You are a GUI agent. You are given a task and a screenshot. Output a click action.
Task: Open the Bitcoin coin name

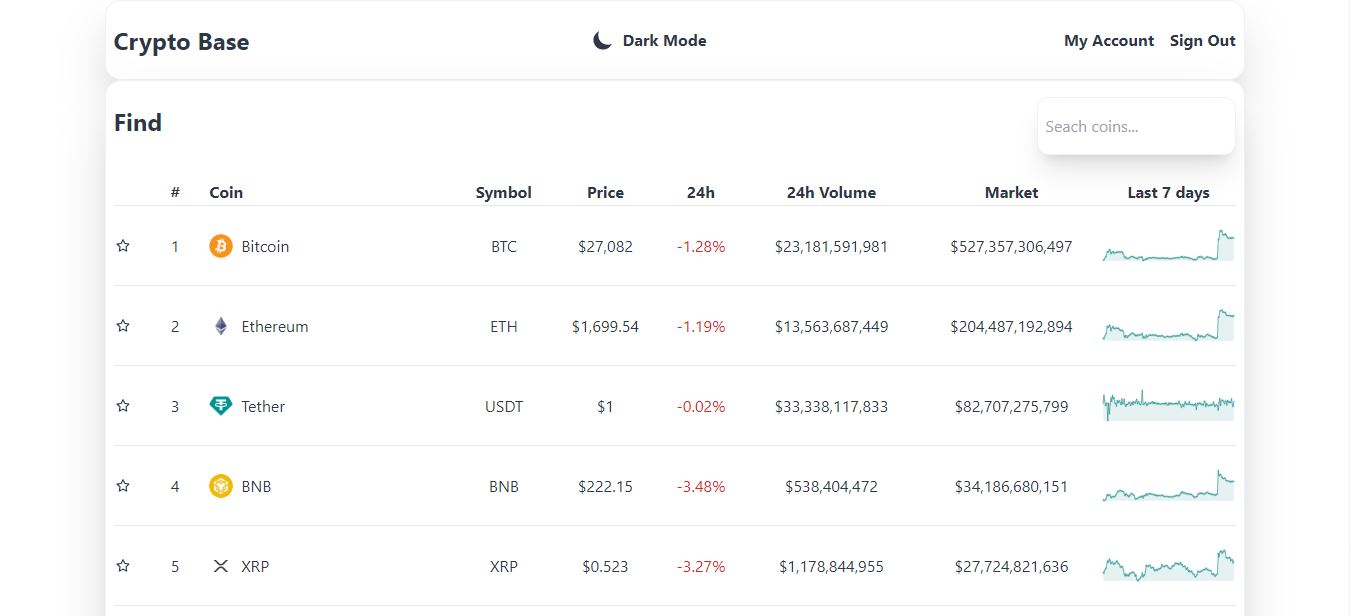(x=265, y=246)
